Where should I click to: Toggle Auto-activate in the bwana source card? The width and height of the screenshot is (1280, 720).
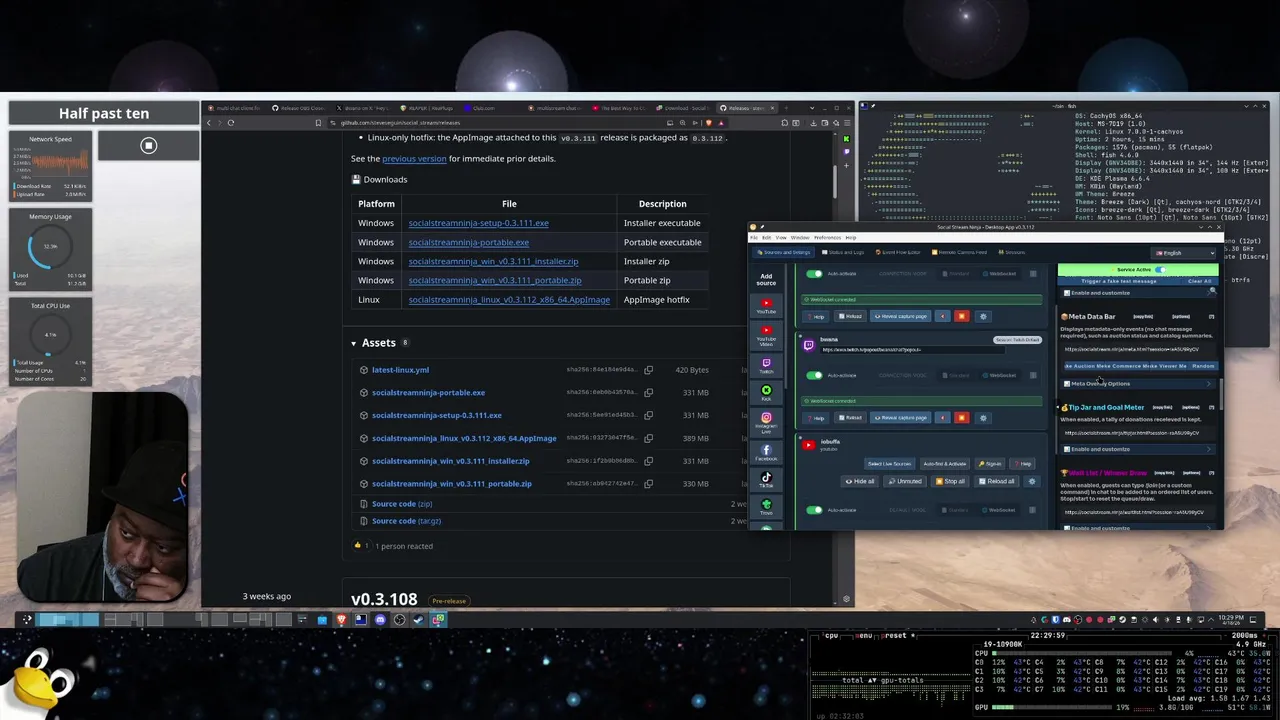coord(814,375)
